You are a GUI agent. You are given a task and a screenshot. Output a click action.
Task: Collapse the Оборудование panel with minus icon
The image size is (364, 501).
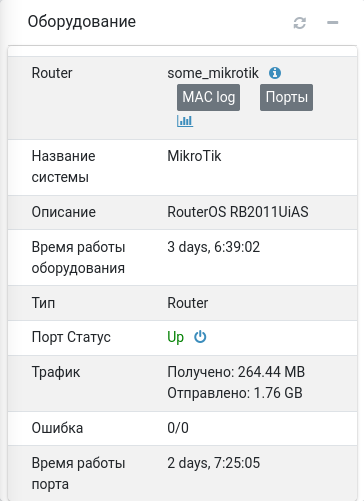[332, 23]
